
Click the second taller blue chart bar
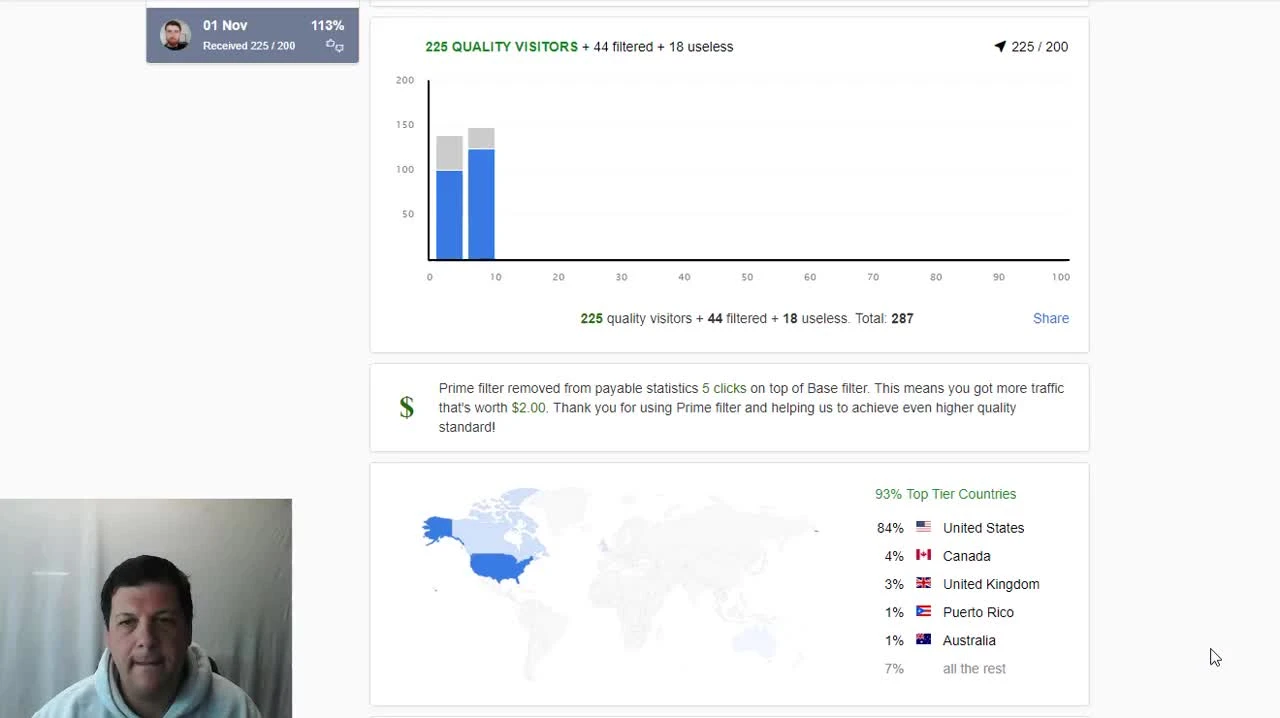(x=481, y=204)
